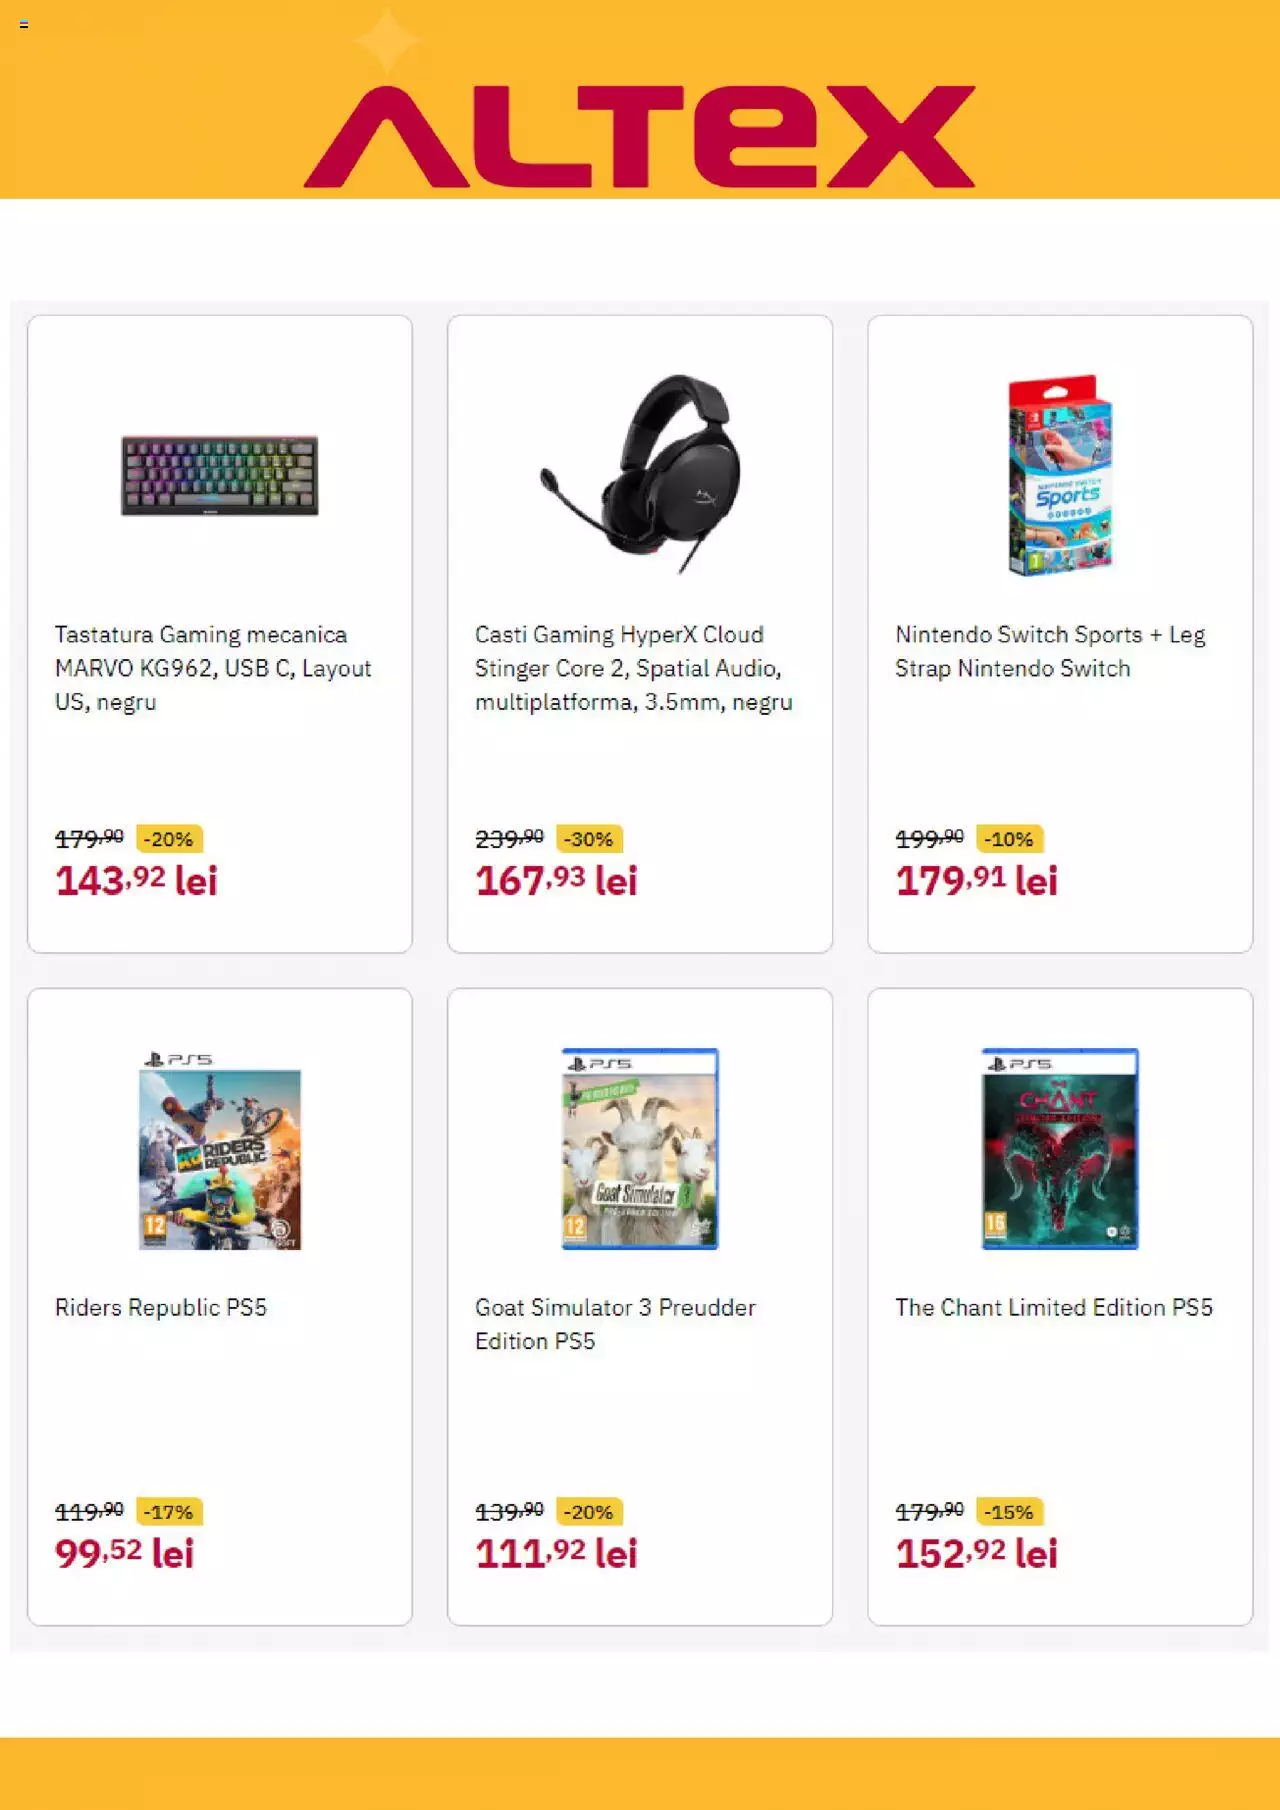Open the HyperX Cloud Stinger headset image

(641, 474)
